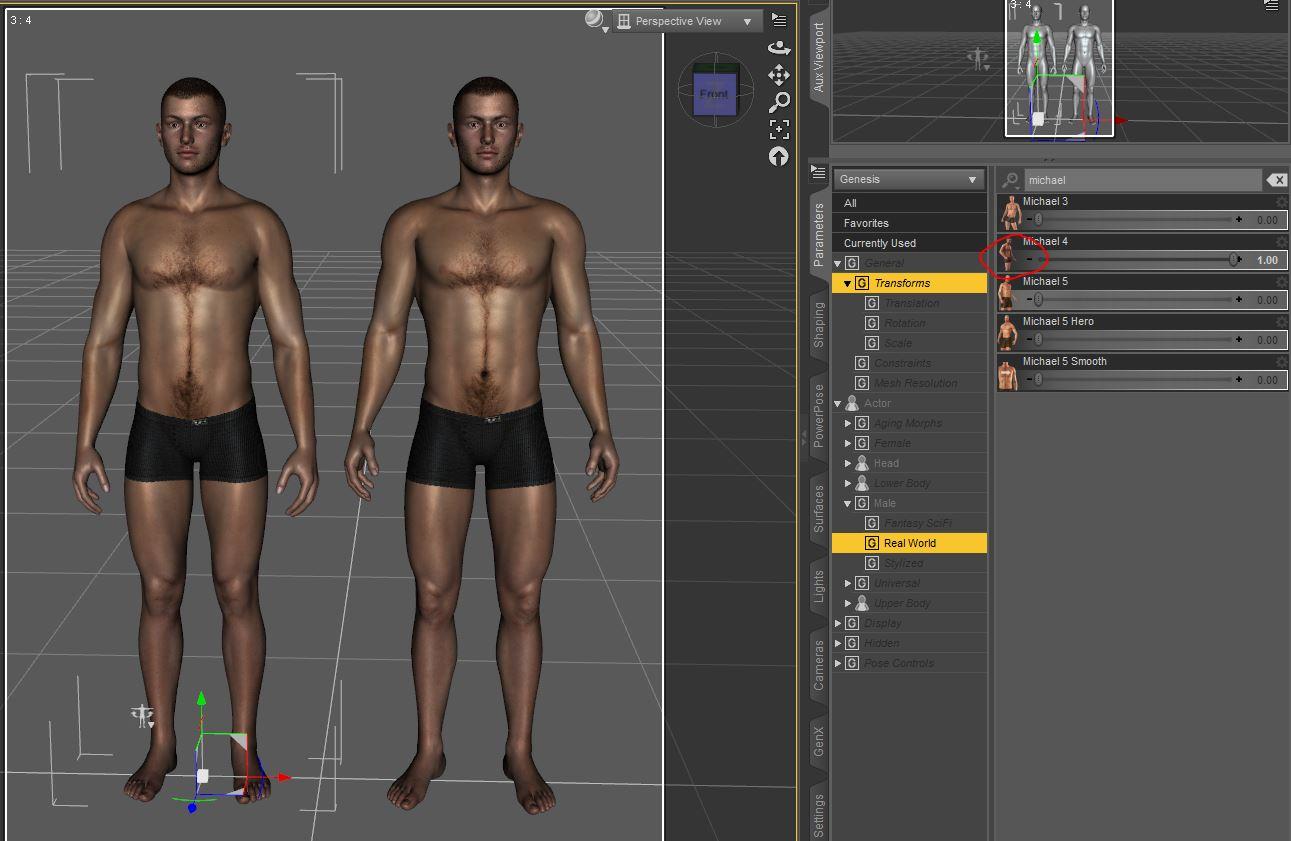Expand the Pose Controls group arrow
This screenshot has width=1291, height=841.
click(x=838, y=663)
